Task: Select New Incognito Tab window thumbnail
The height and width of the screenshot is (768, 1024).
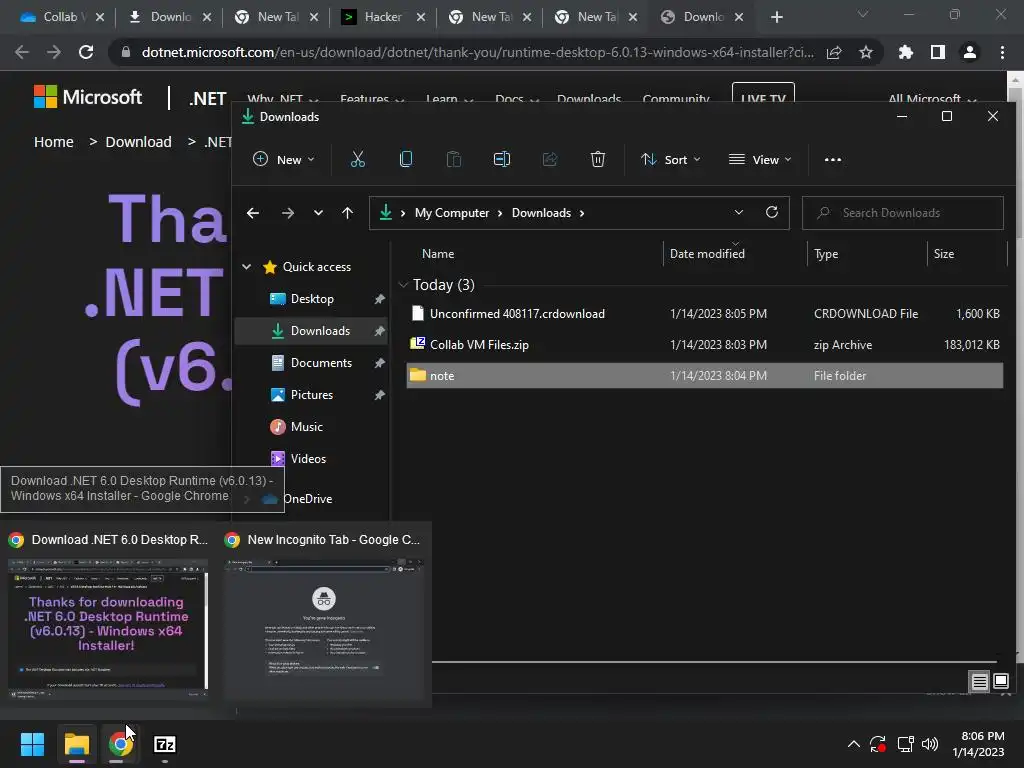Action: pos(324,614)
